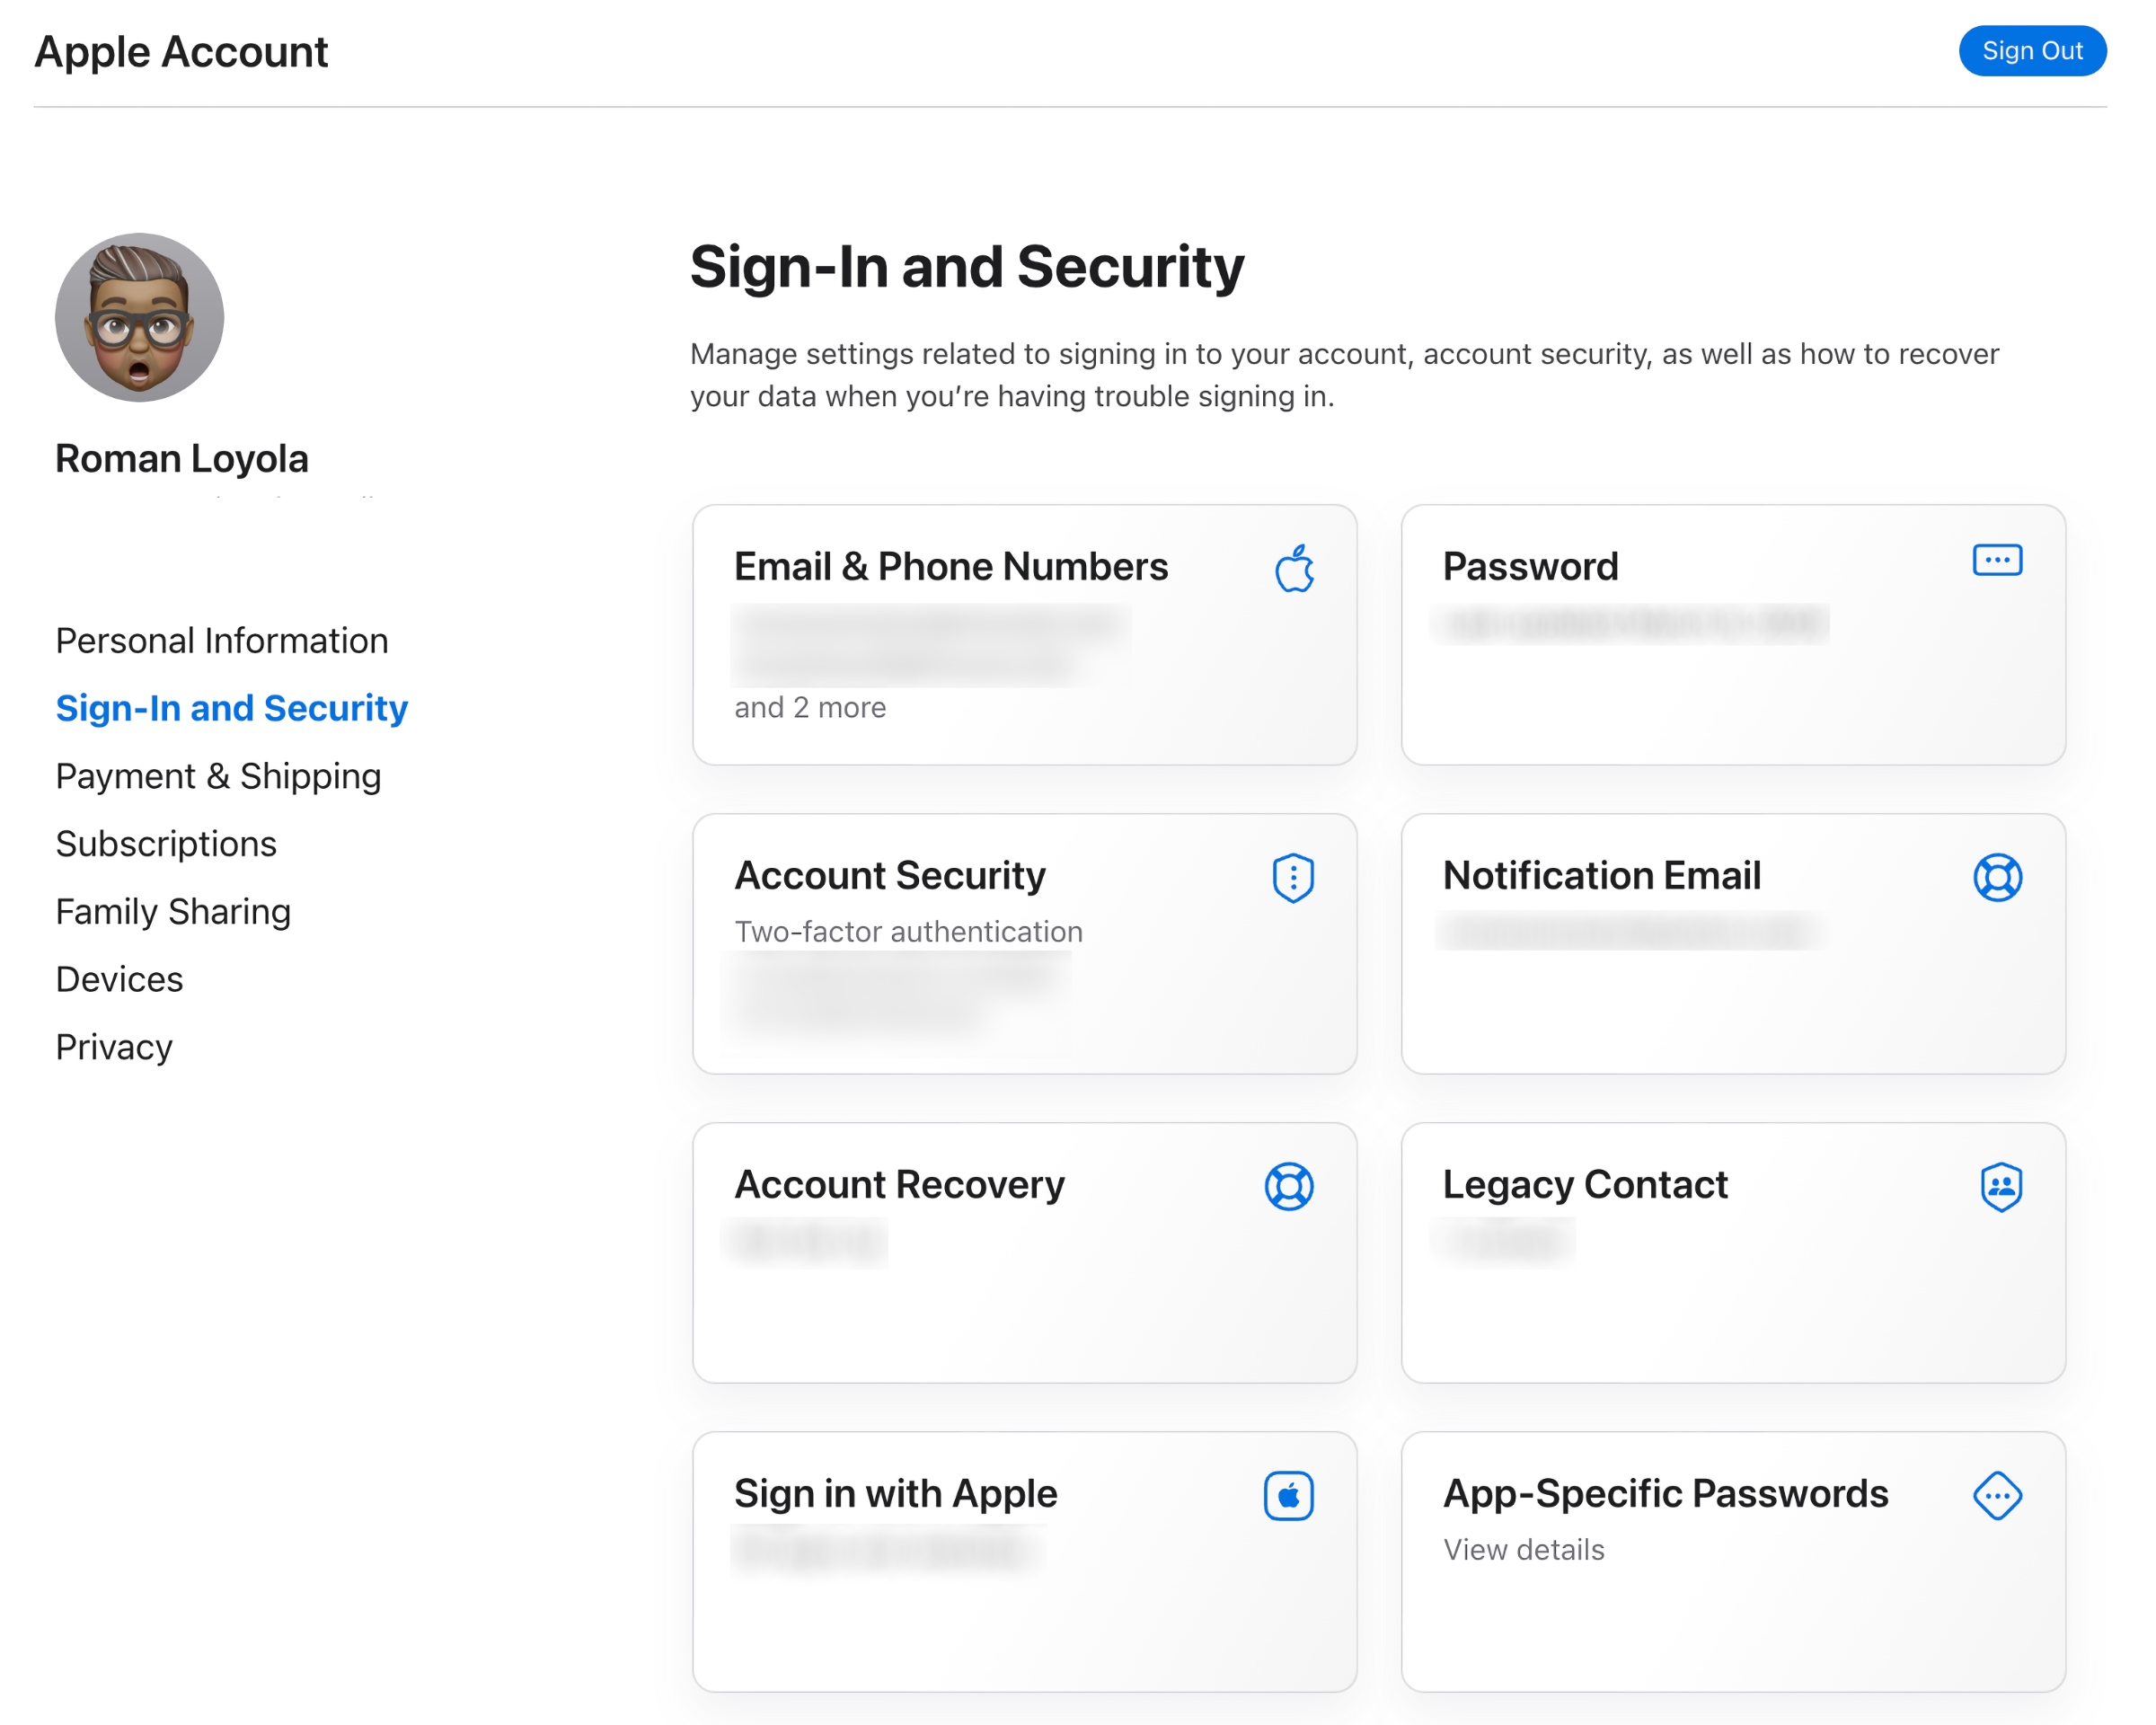
Task: Go to Payment & Shipping settings
Action: (x=218, y=776)
